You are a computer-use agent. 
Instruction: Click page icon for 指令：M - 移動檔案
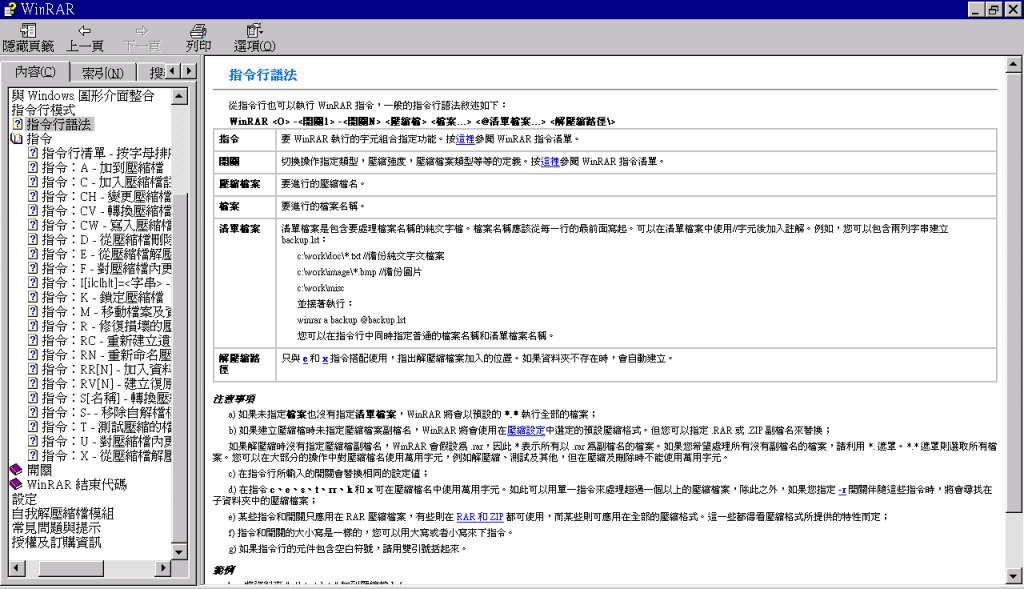click(x=33, y=311)
